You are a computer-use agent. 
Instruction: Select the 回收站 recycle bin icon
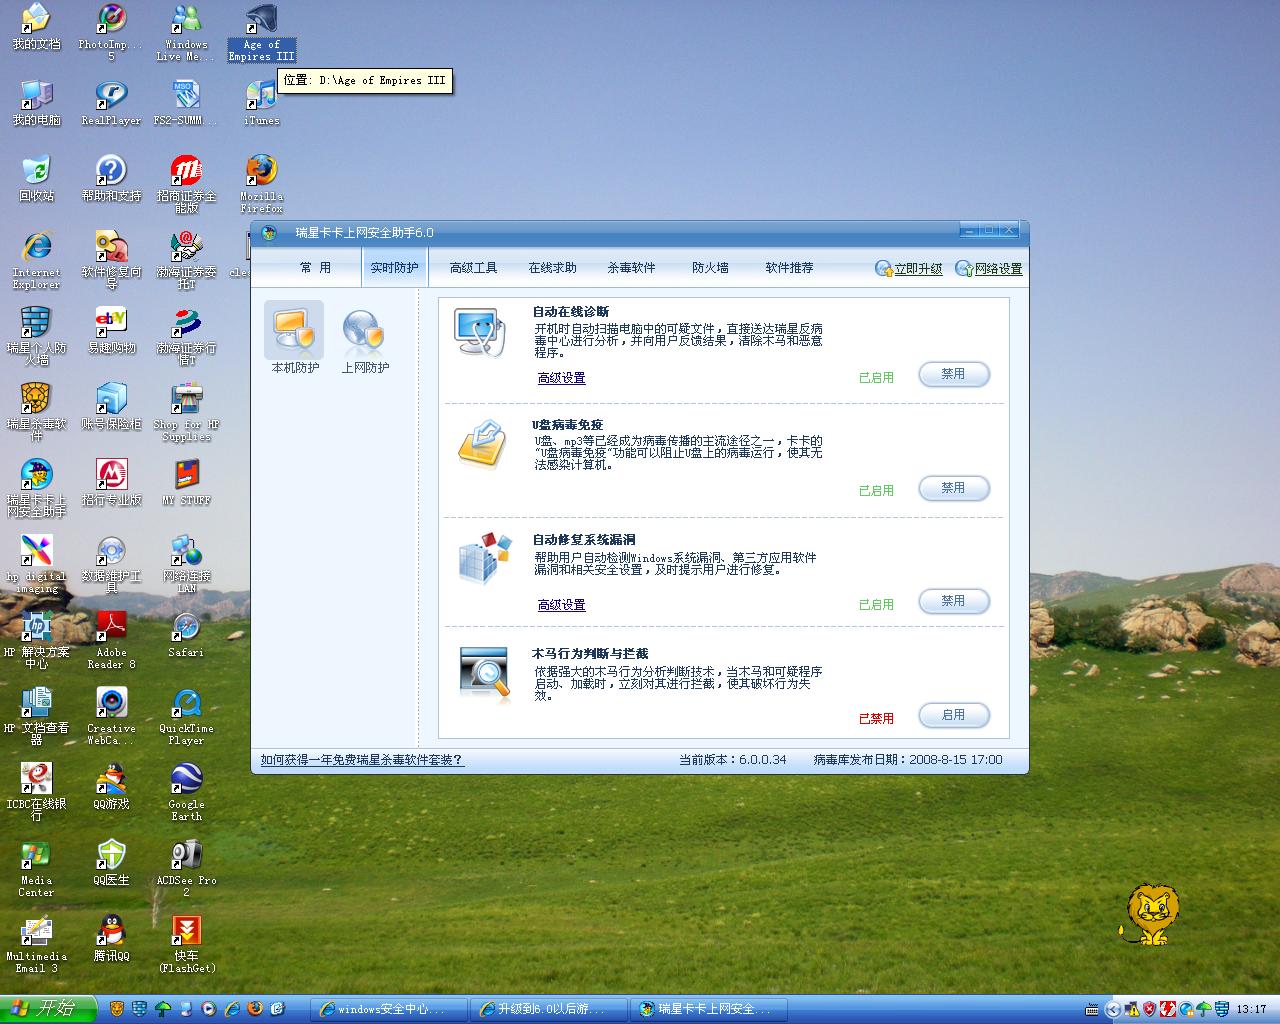[36, 180]
